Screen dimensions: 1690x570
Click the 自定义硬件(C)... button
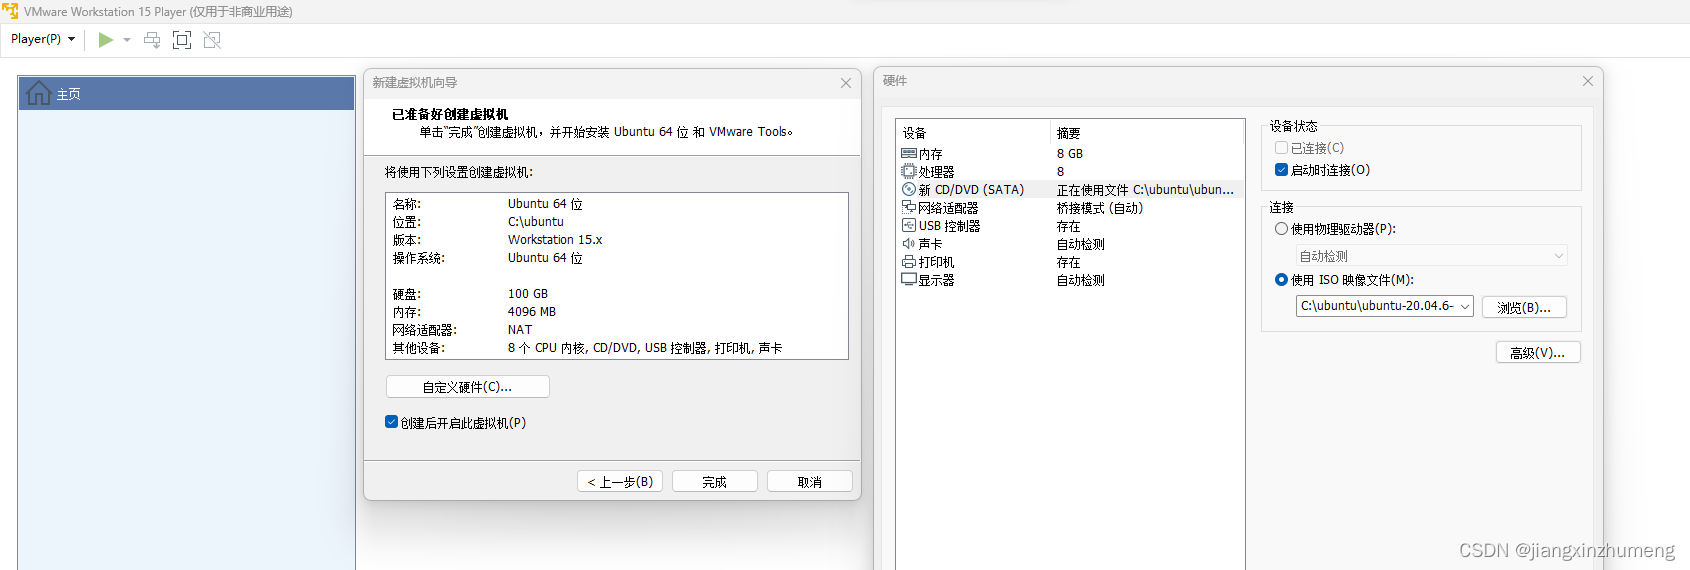(467, 387)
